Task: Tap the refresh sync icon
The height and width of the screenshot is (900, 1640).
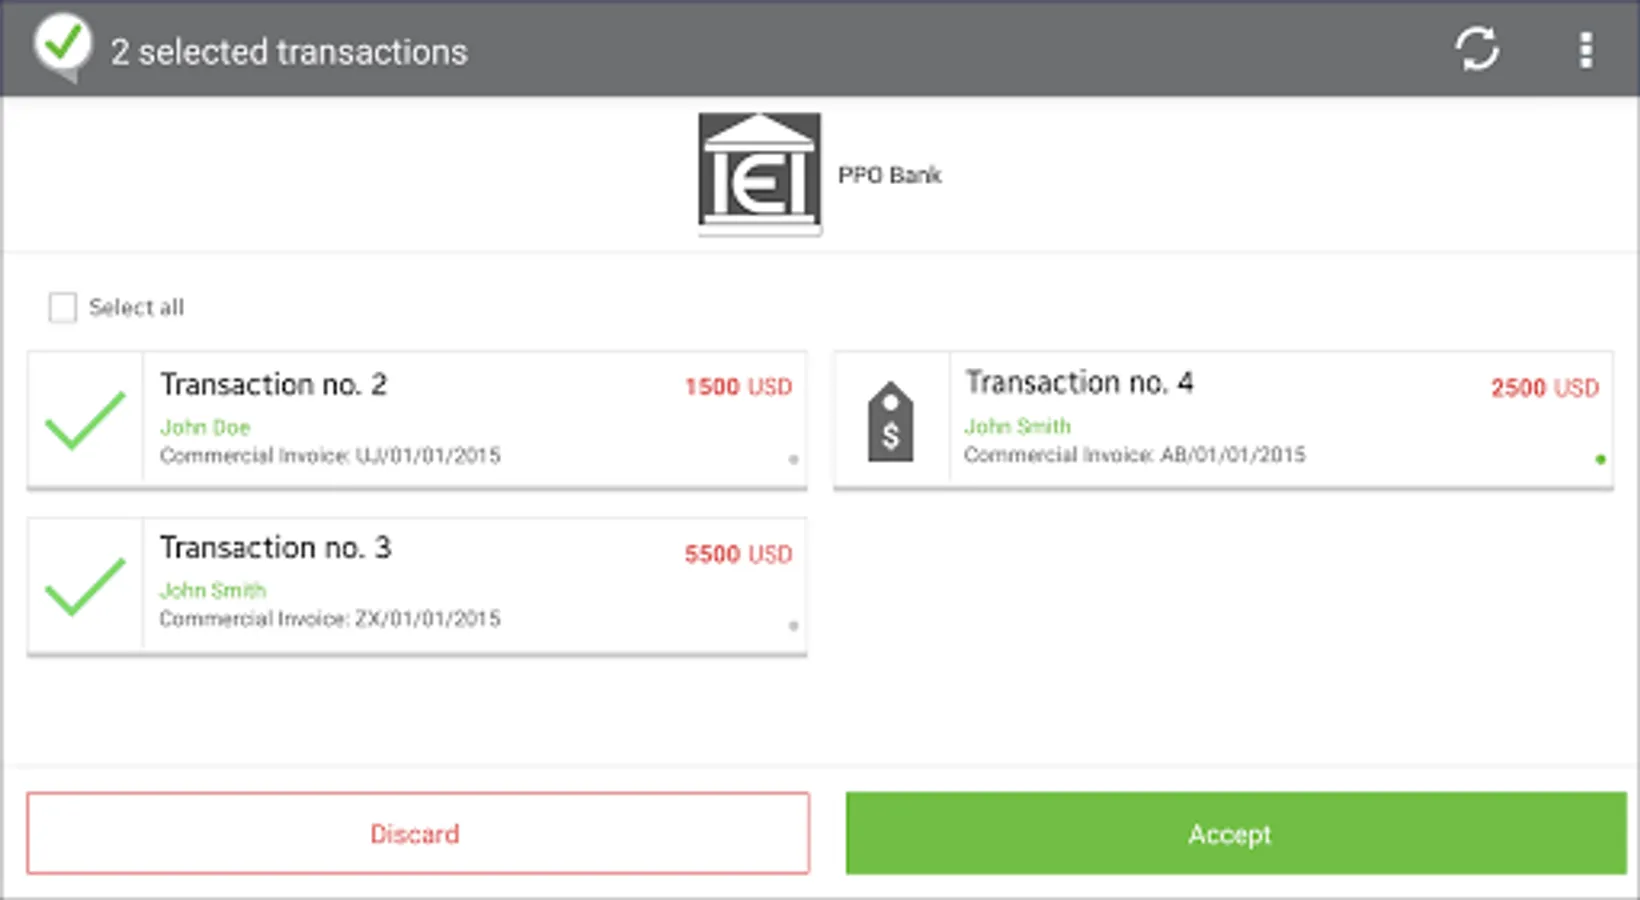Action: [1476, 49]
